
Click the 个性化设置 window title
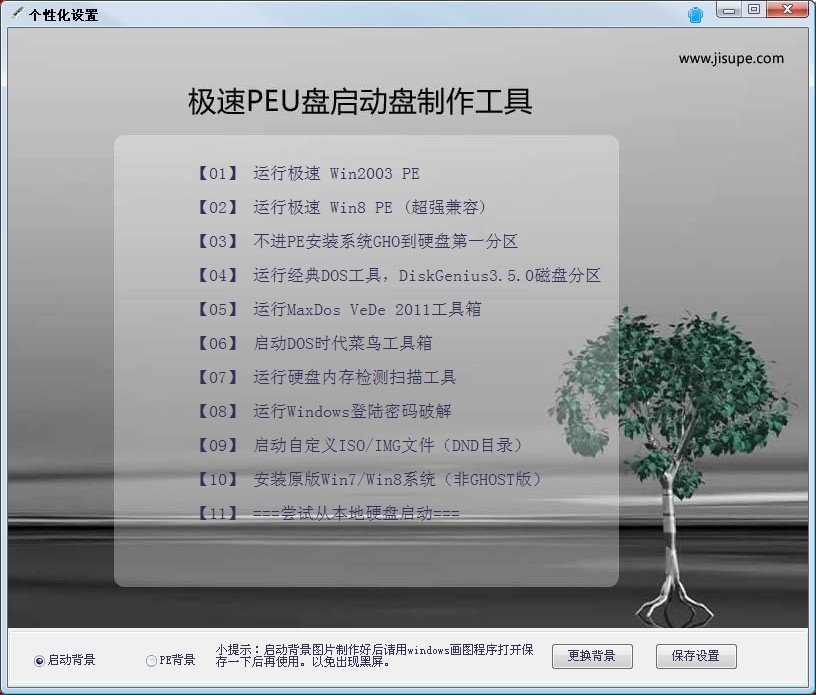pyautogui.click(x=63, y=15)
